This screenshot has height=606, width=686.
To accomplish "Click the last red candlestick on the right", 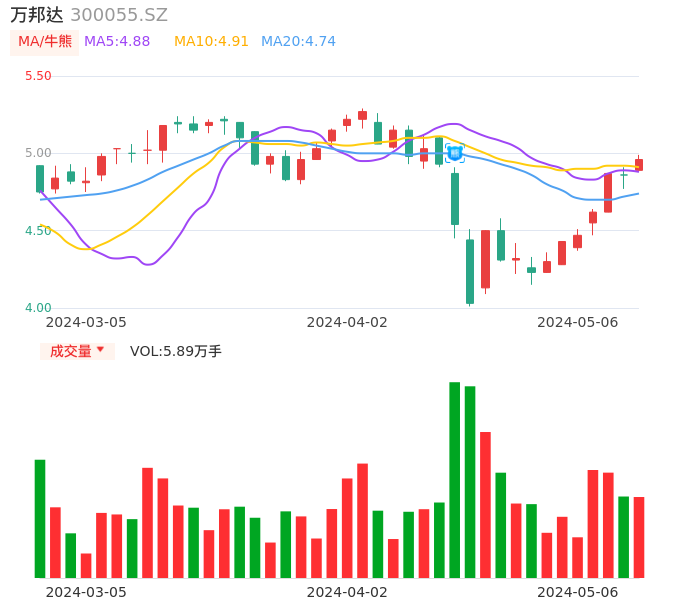I will [x=639, y=165].
